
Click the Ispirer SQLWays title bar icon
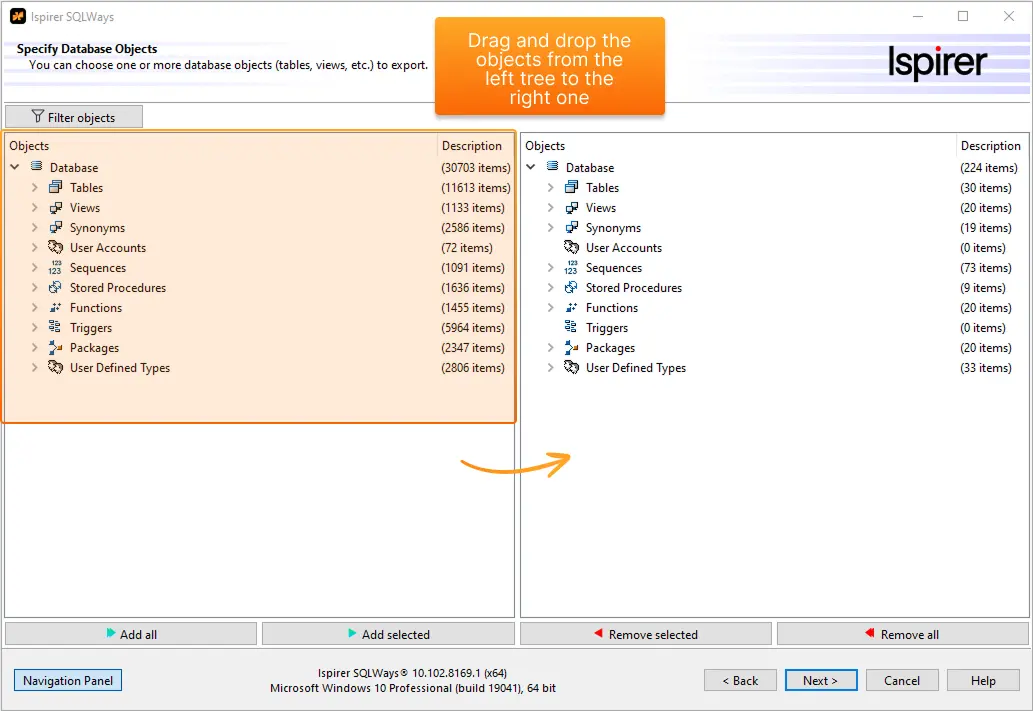click(x=18, y=16)
